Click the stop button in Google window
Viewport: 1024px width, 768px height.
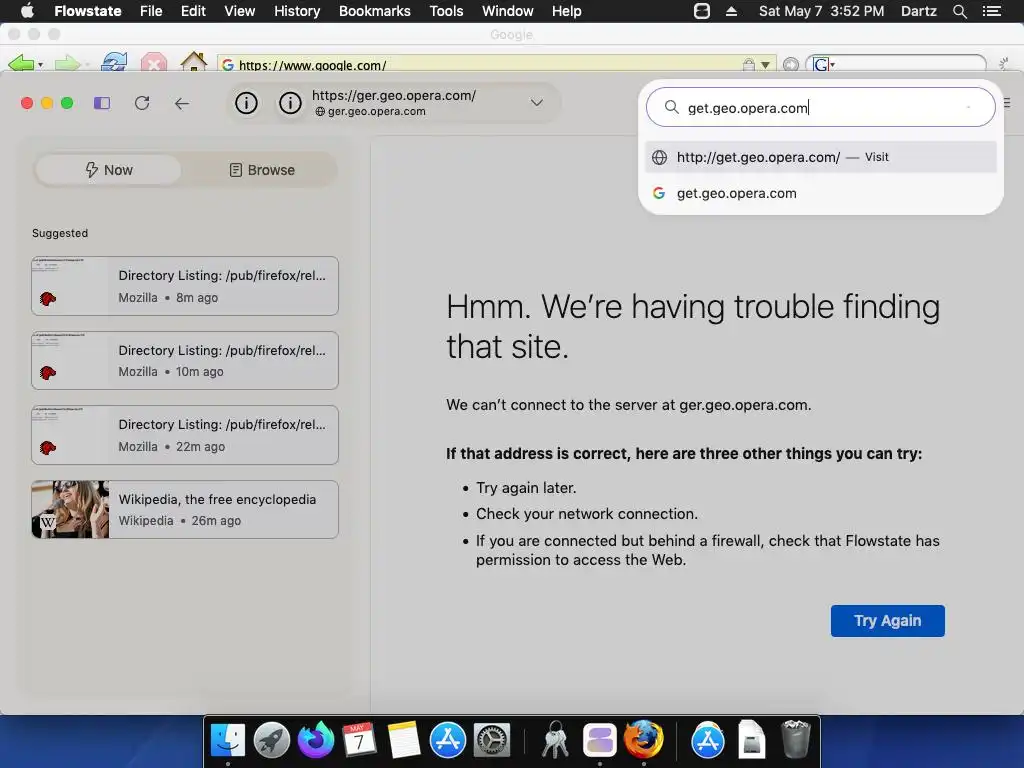tap(154, 63)
